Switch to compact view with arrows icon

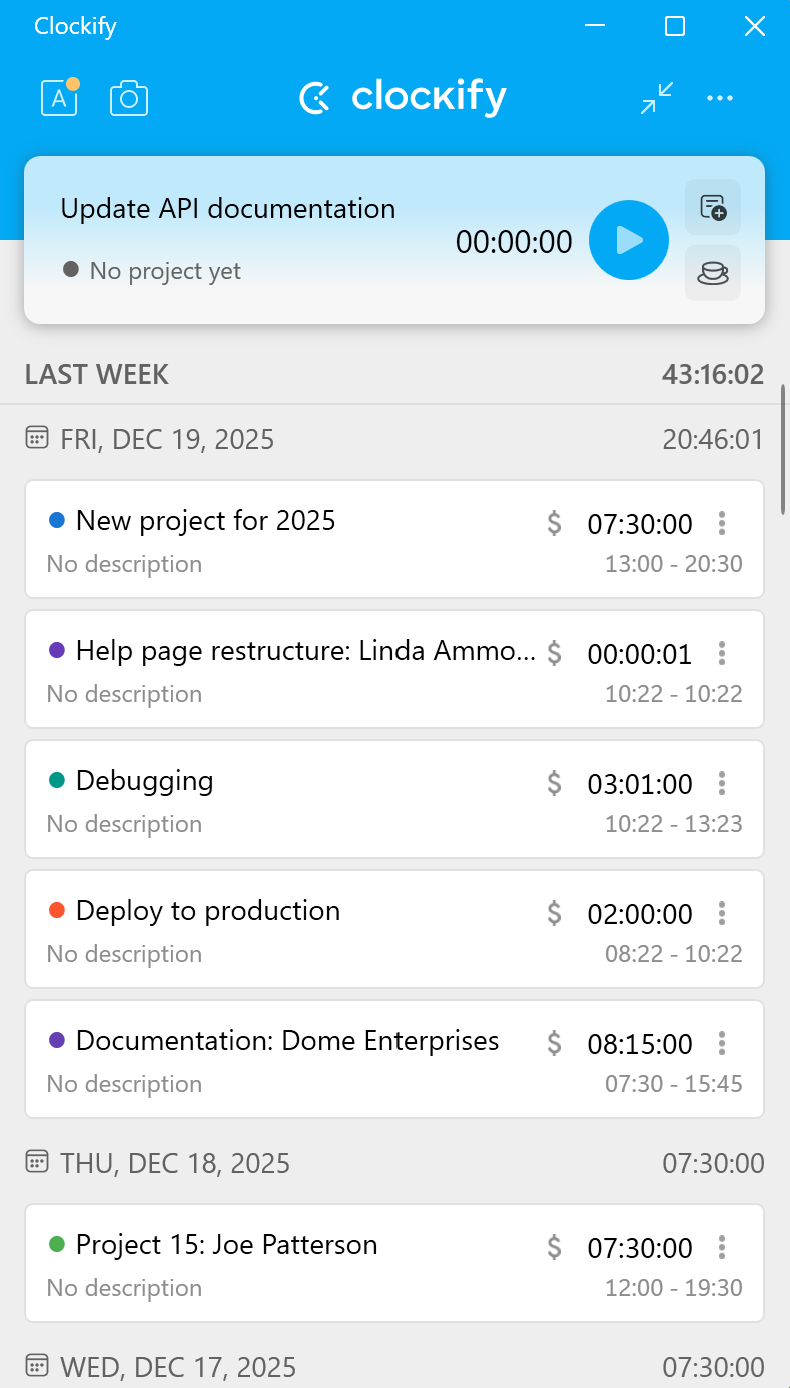point(657,97)
